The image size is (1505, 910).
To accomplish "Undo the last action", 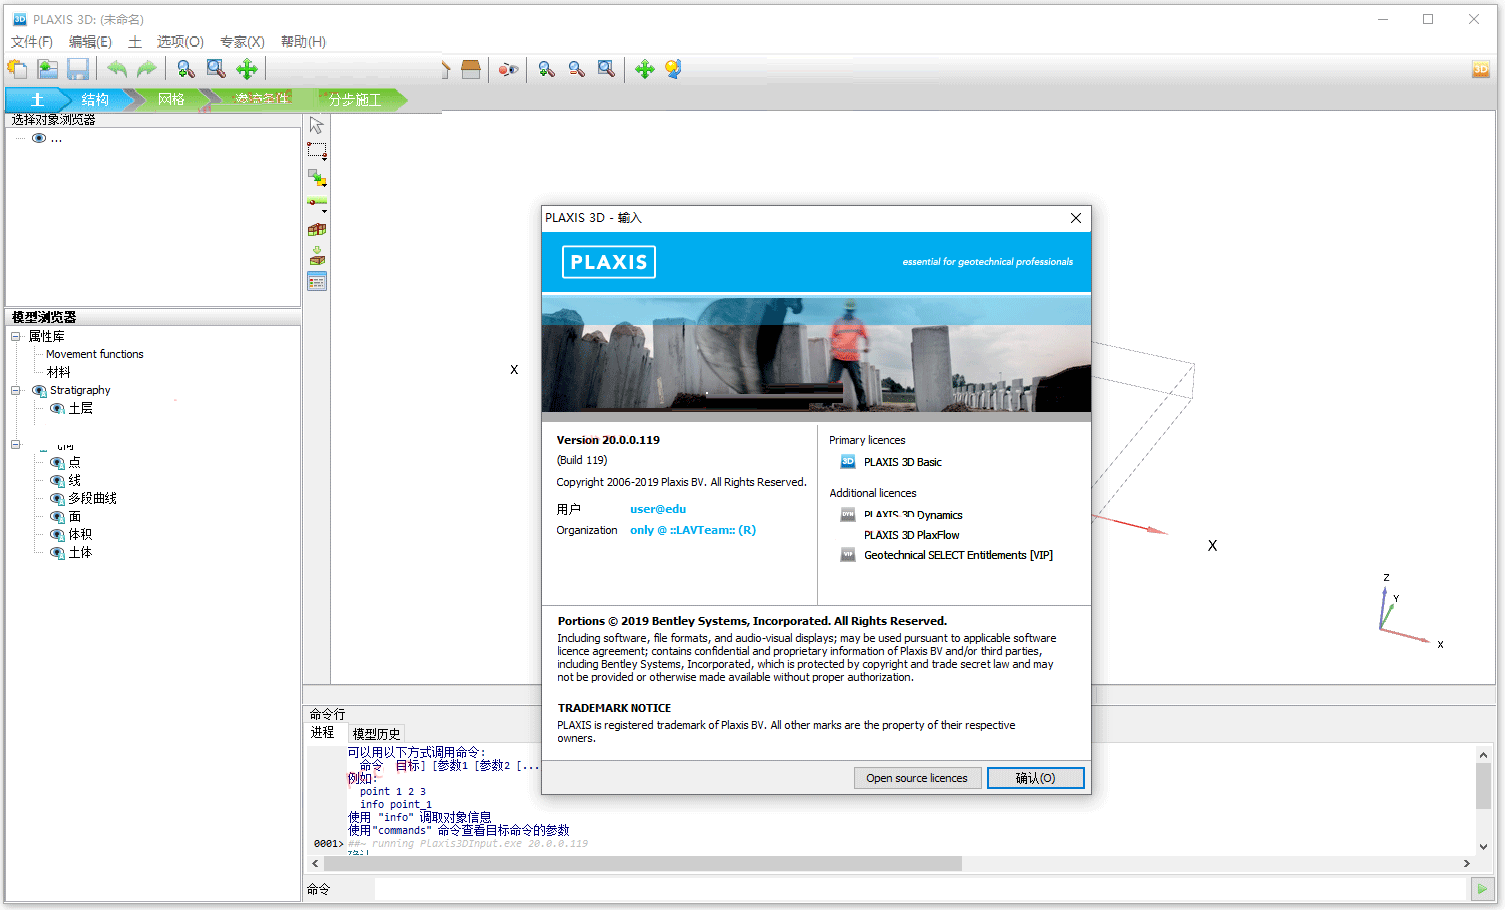I will (x=116, y=68).
